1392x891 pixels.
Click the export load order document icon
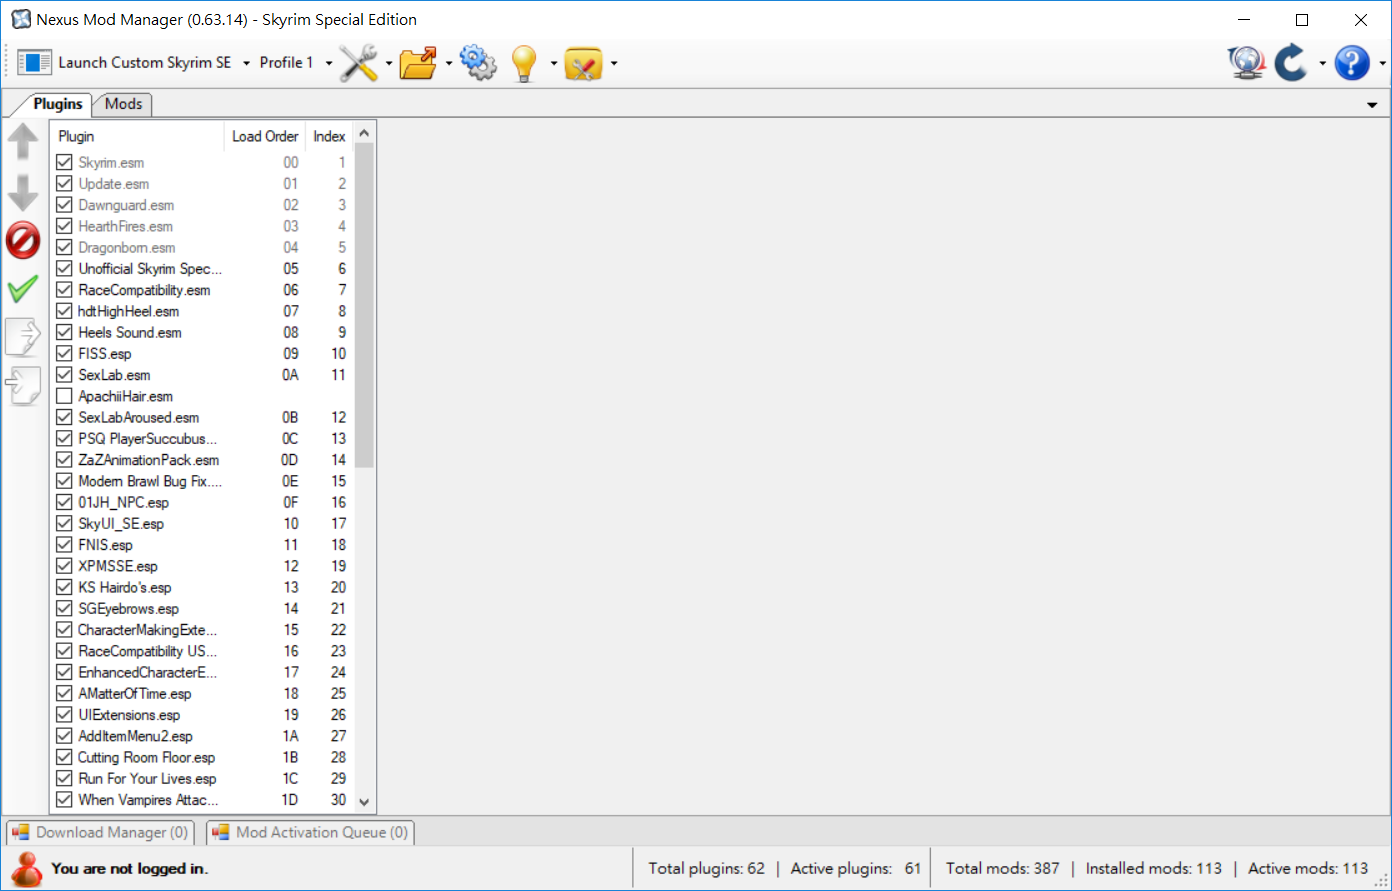(x=23, y=338)
